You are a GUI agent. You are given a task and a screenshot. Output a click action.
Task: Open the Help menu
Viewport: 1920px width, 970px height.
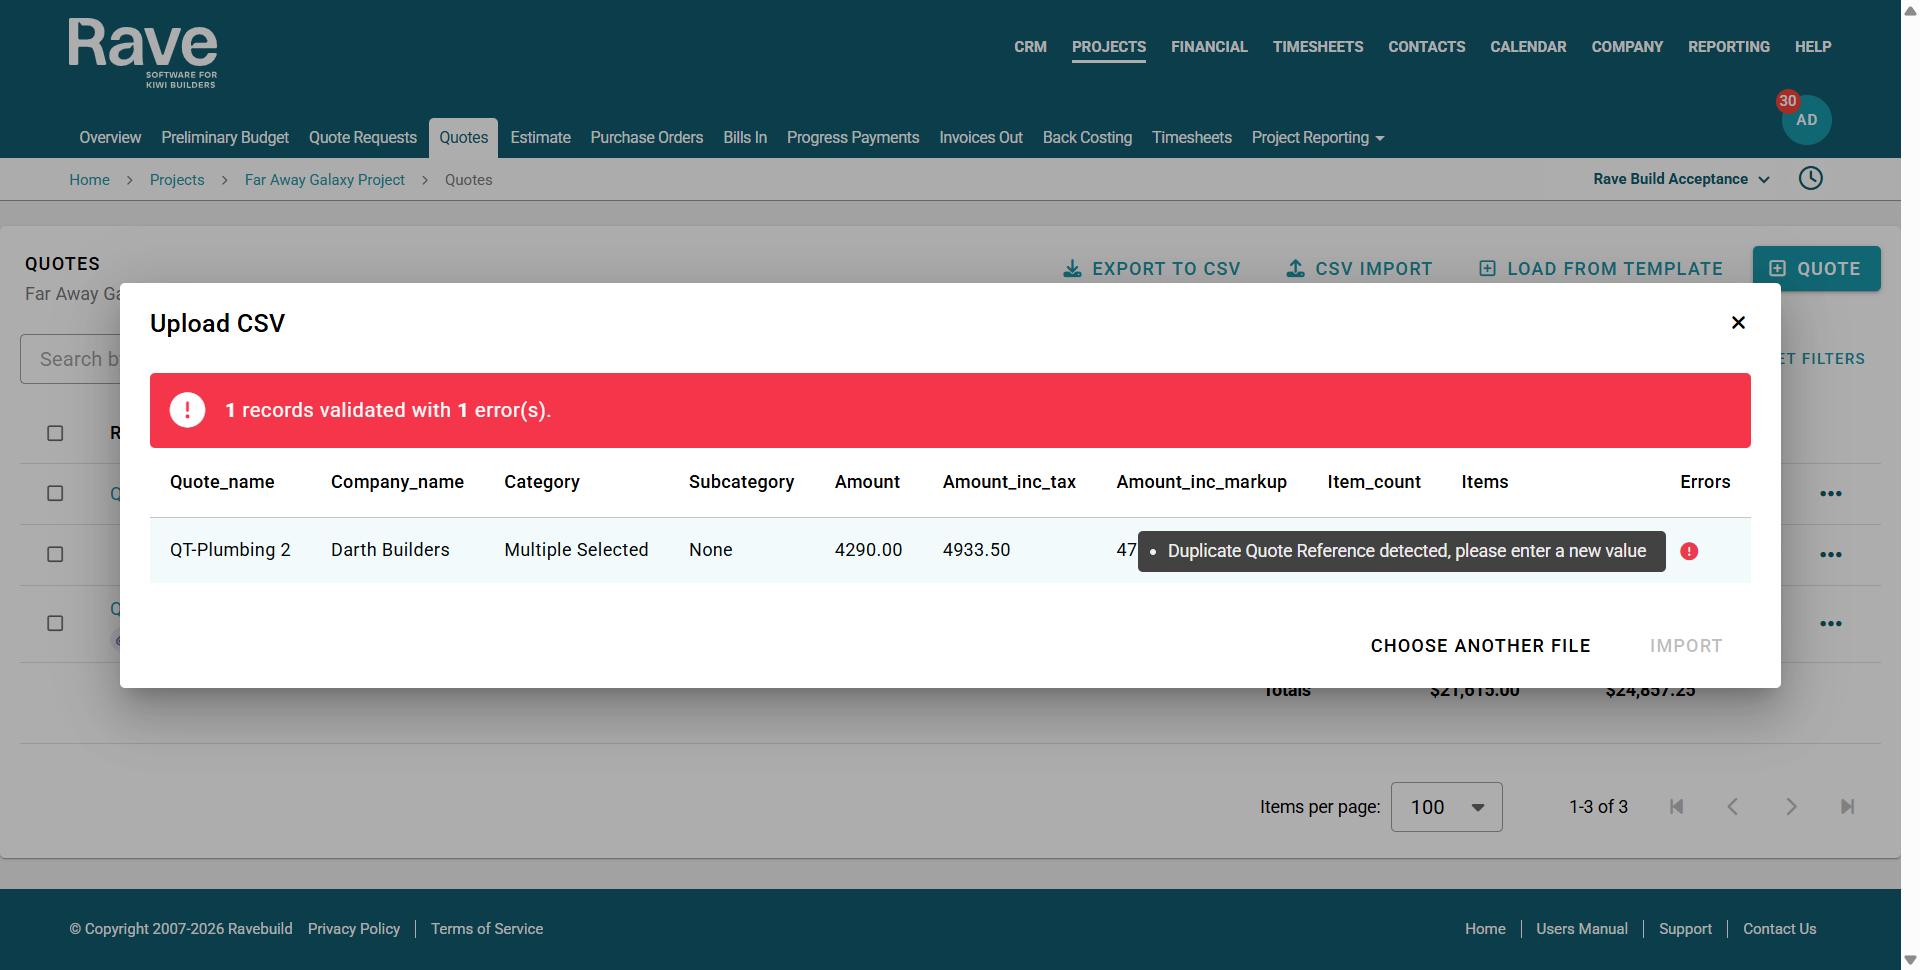(x=1813, y=47)
